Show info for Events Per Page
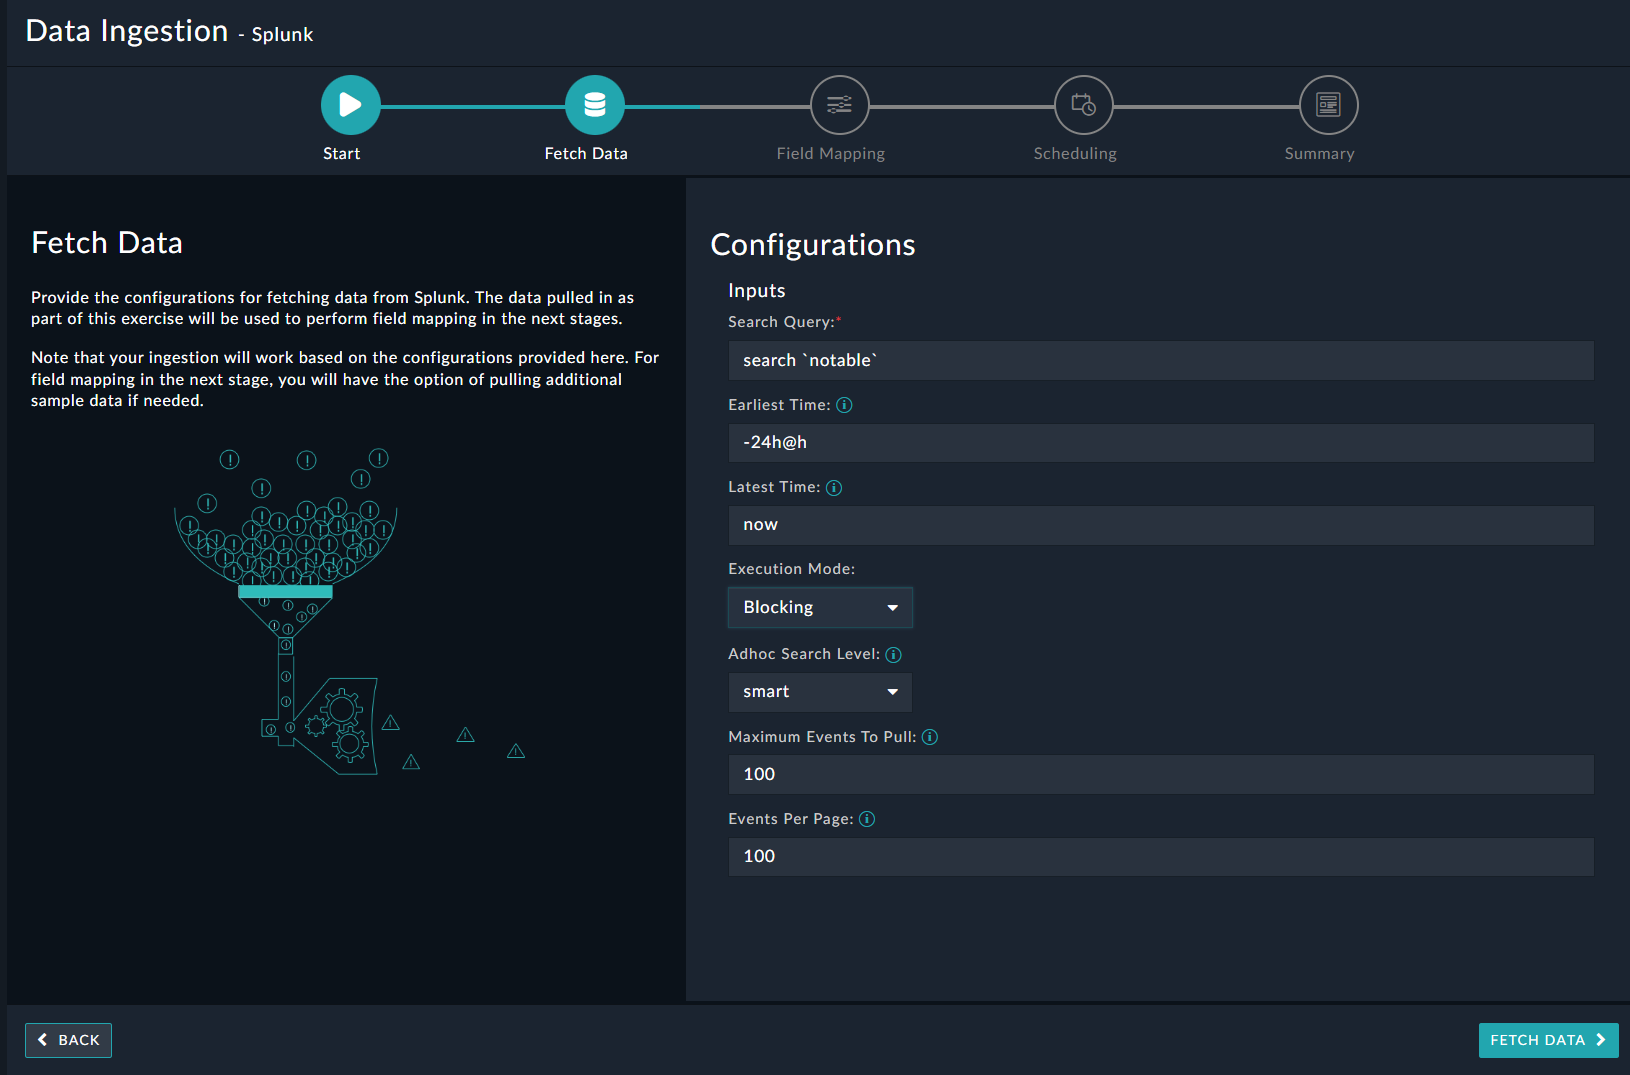The image size is (1630, 1075). [867, 819]
